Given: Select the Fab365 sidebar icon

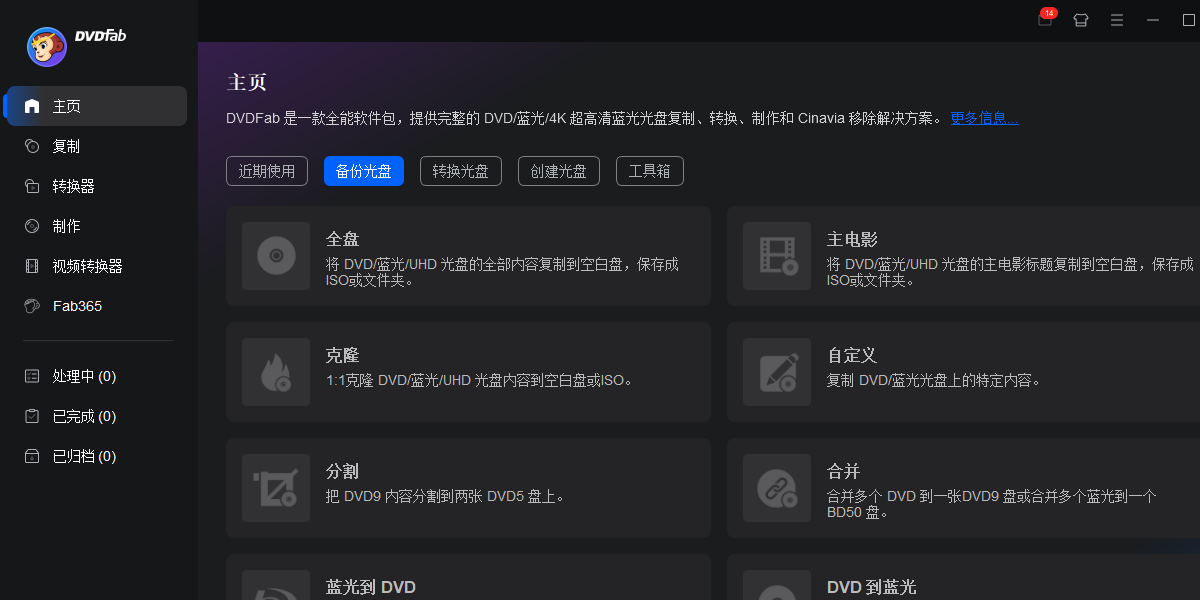Looking at the screenshot, I should pos(31,306).
